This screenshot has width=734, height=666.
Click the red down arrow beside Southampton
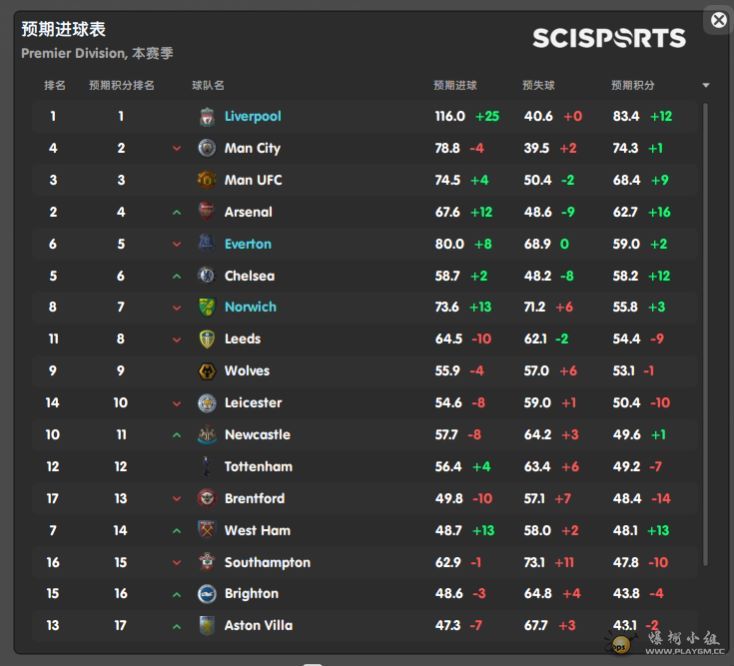(176, 563)
